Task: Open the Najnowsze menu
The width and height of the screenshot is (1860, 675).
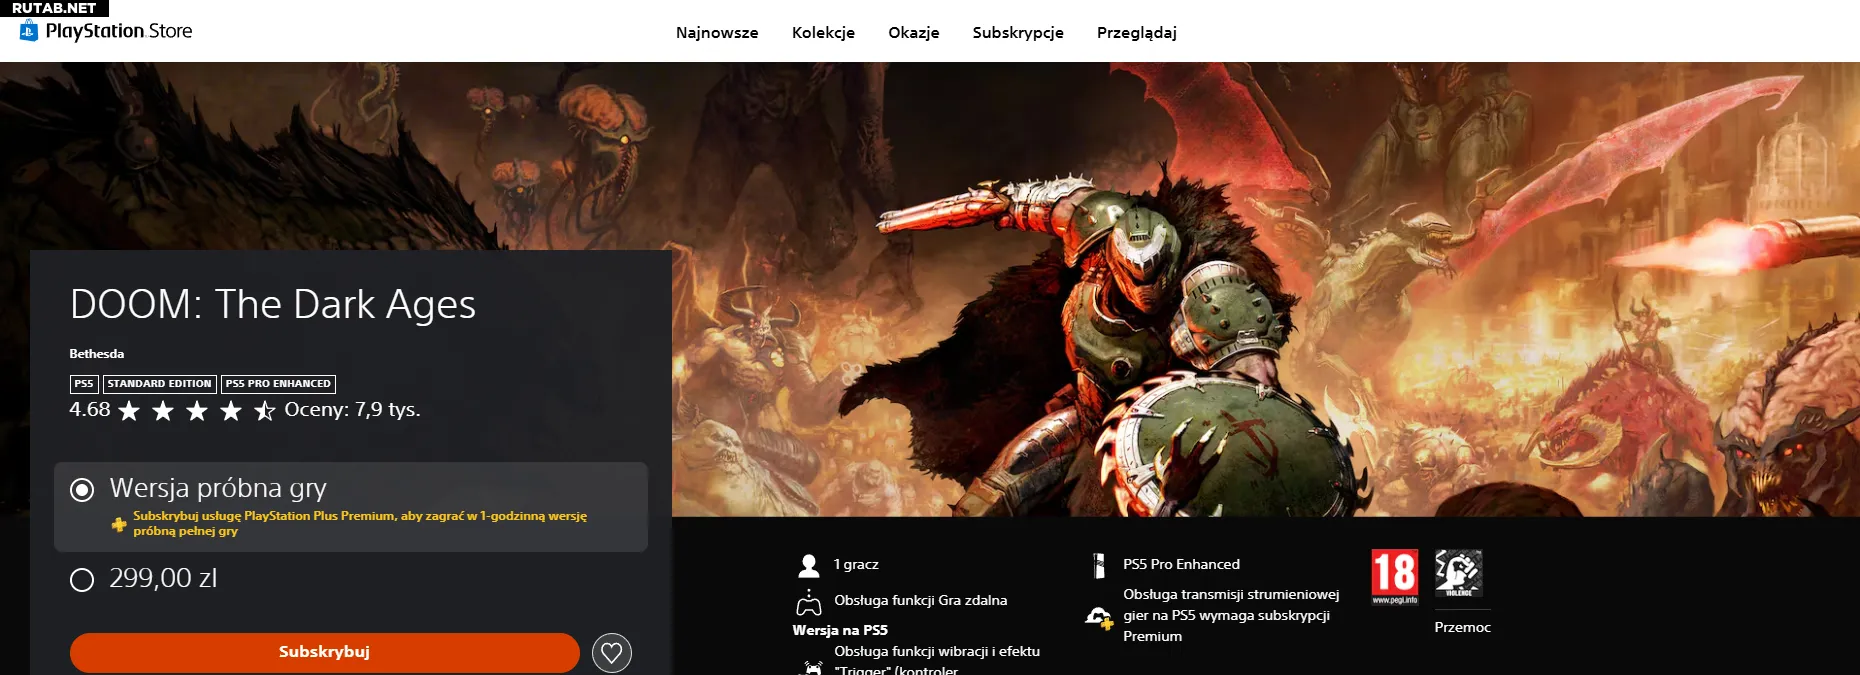Action: (x=717, y=32)
